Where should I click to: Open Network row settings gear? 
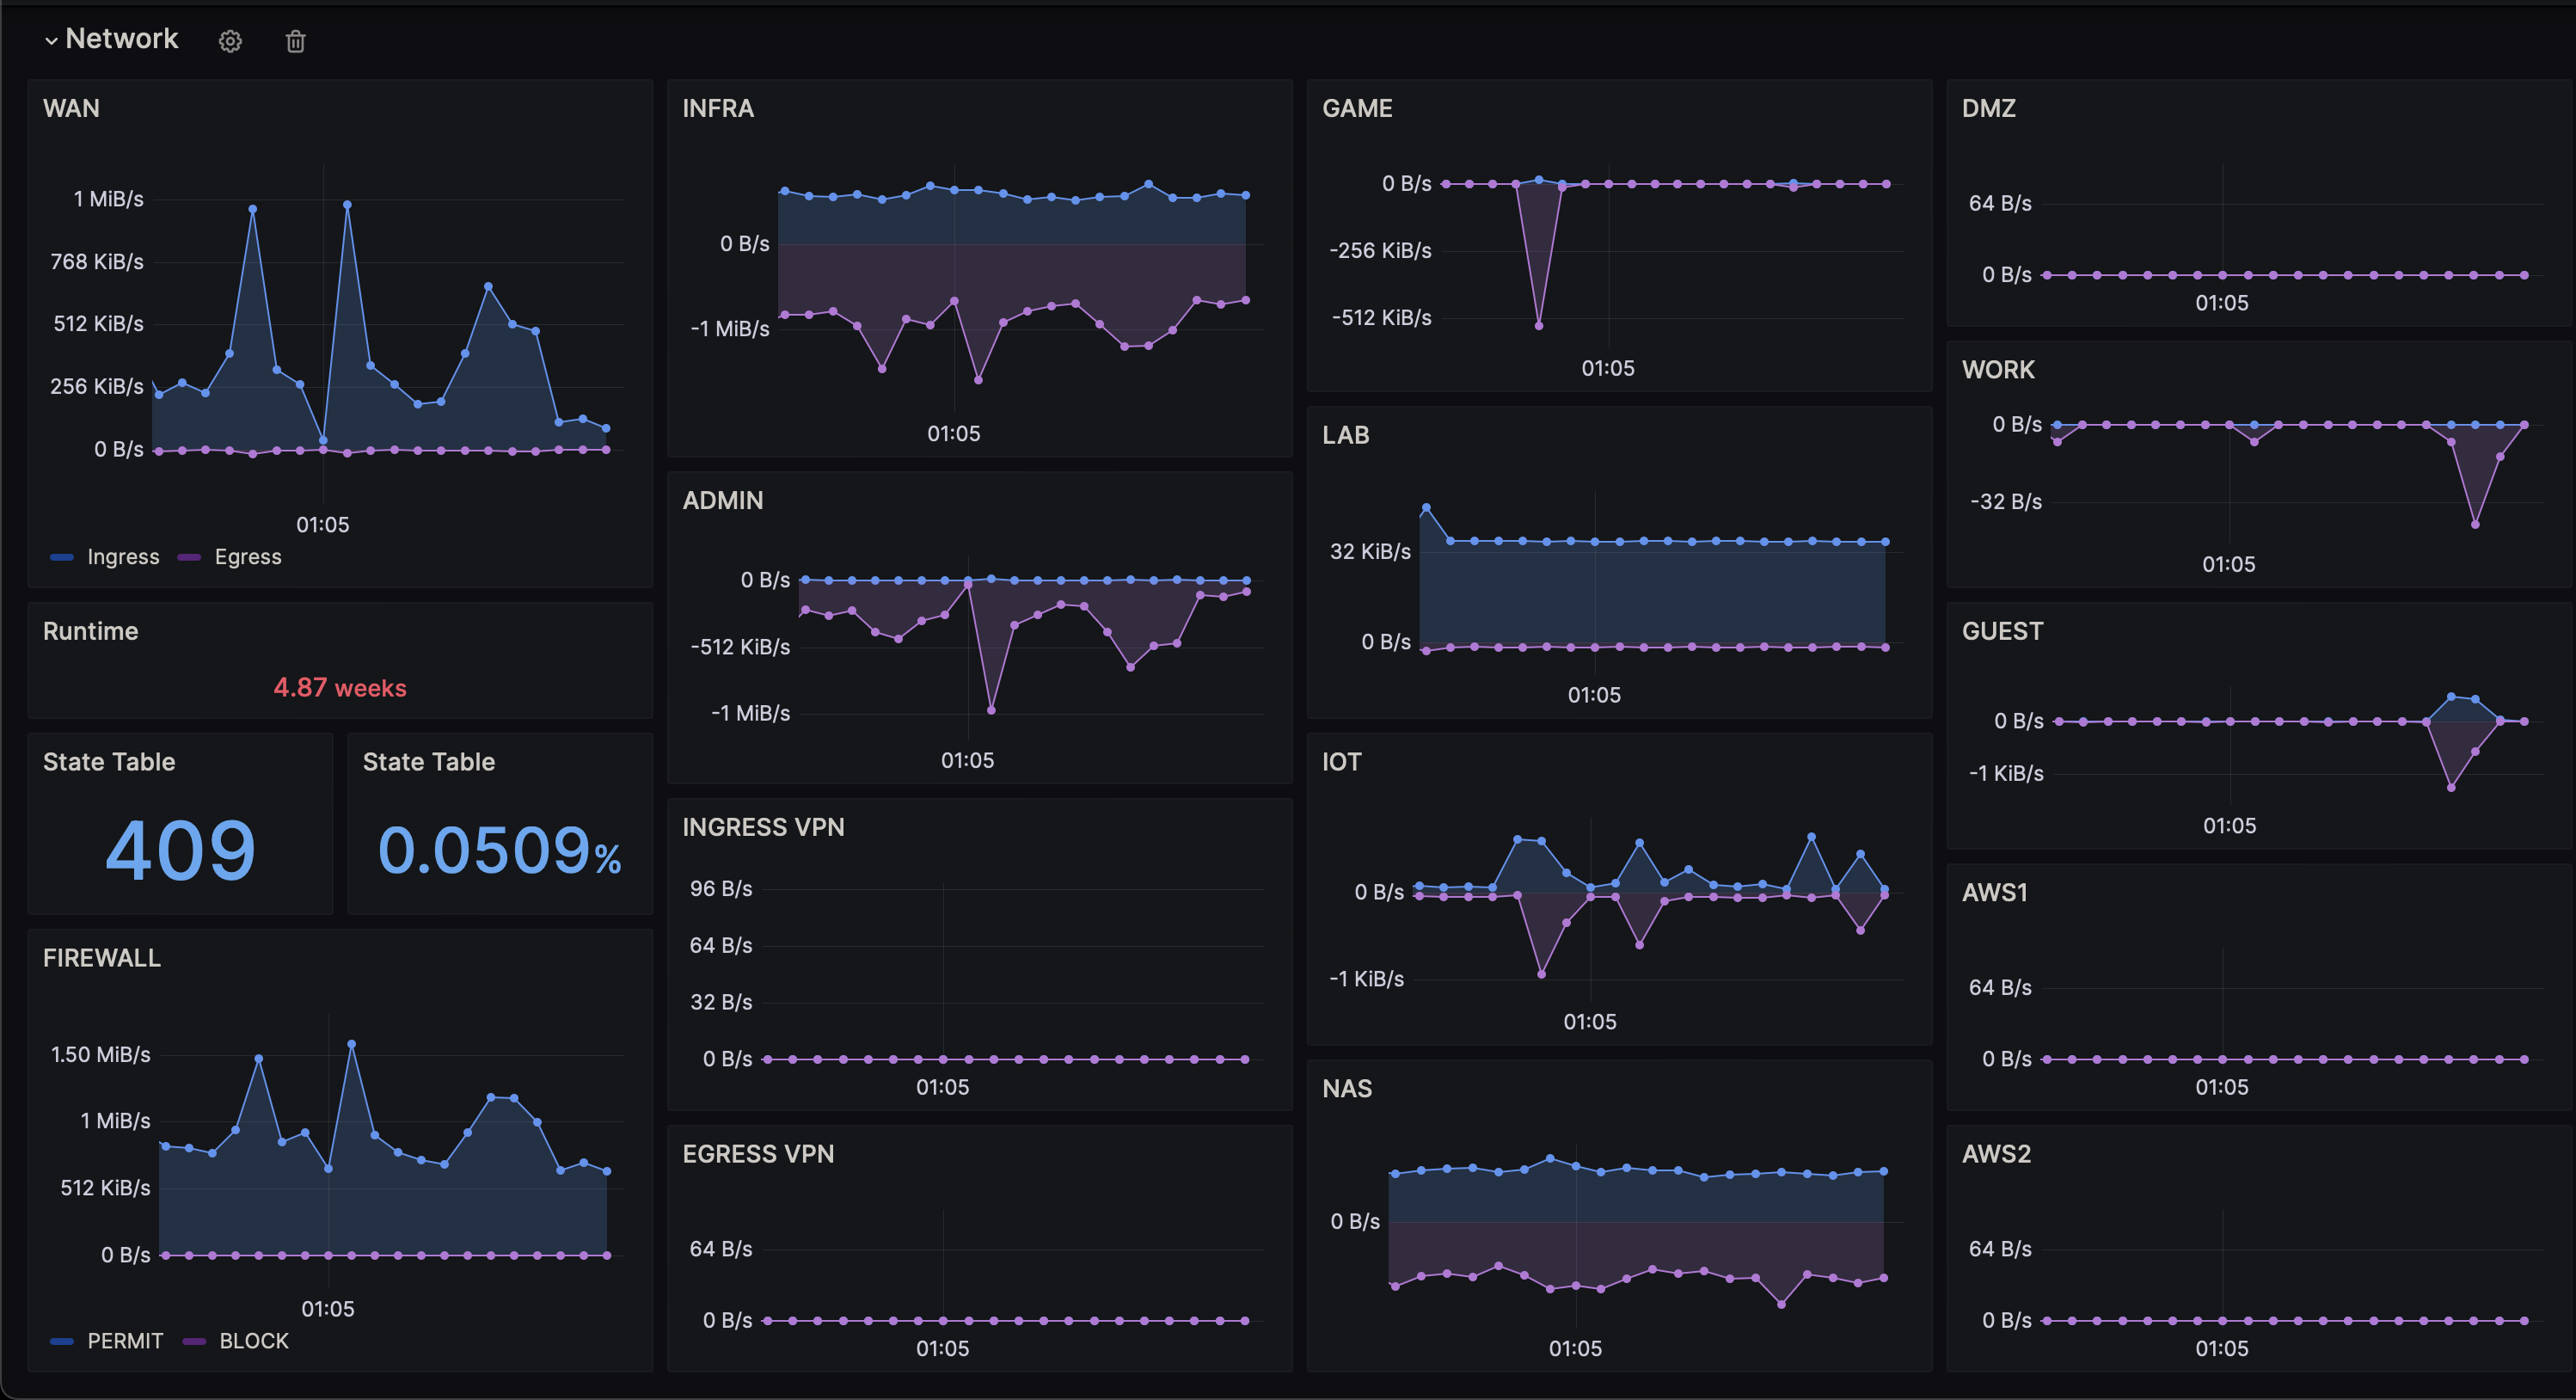[230, 41]
